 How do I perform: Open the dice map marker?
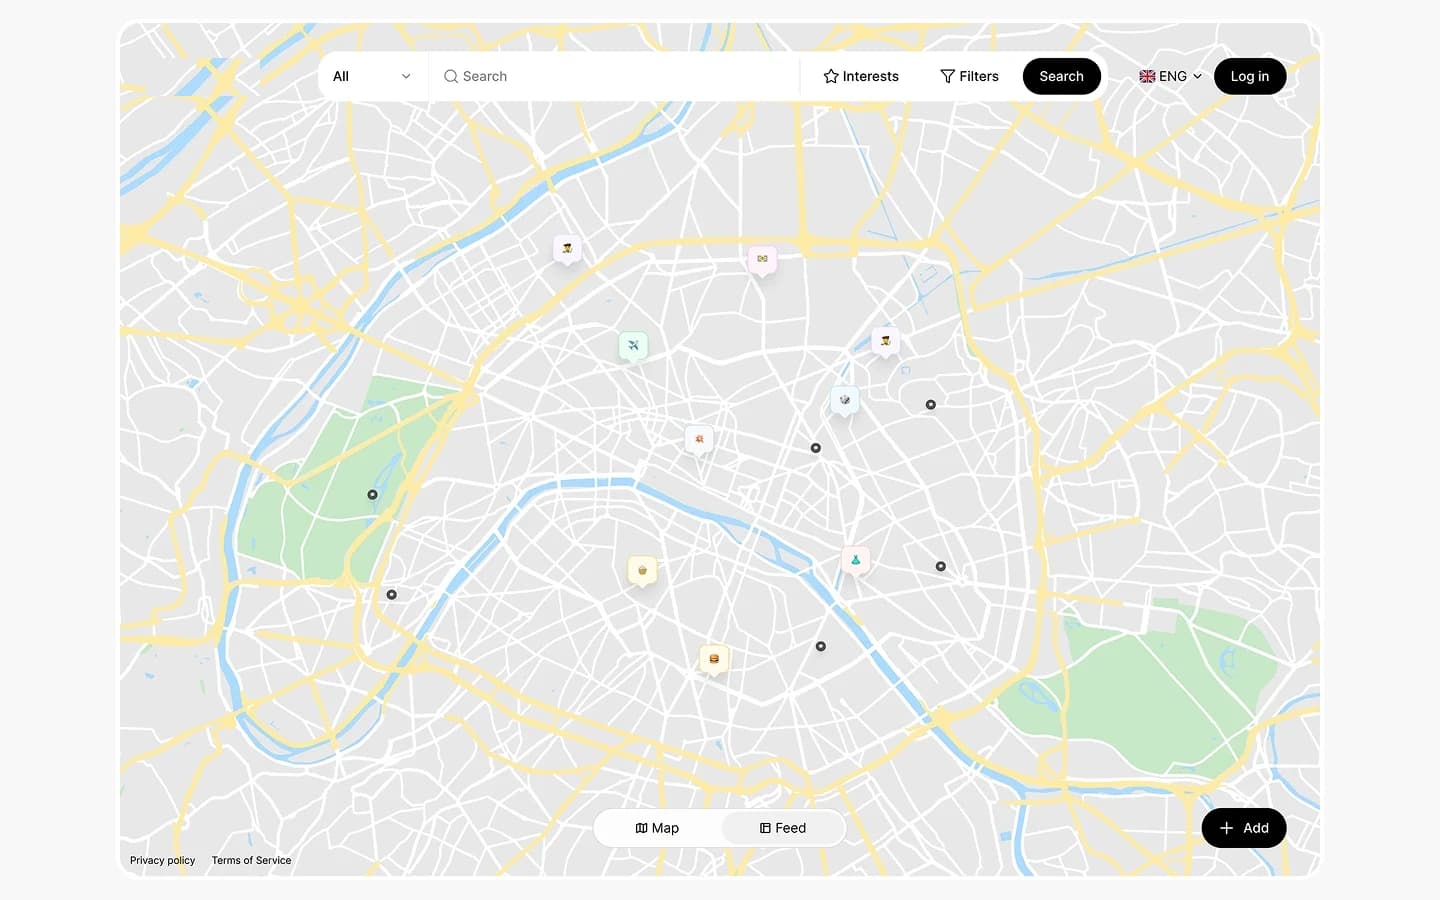coord(845,400)
